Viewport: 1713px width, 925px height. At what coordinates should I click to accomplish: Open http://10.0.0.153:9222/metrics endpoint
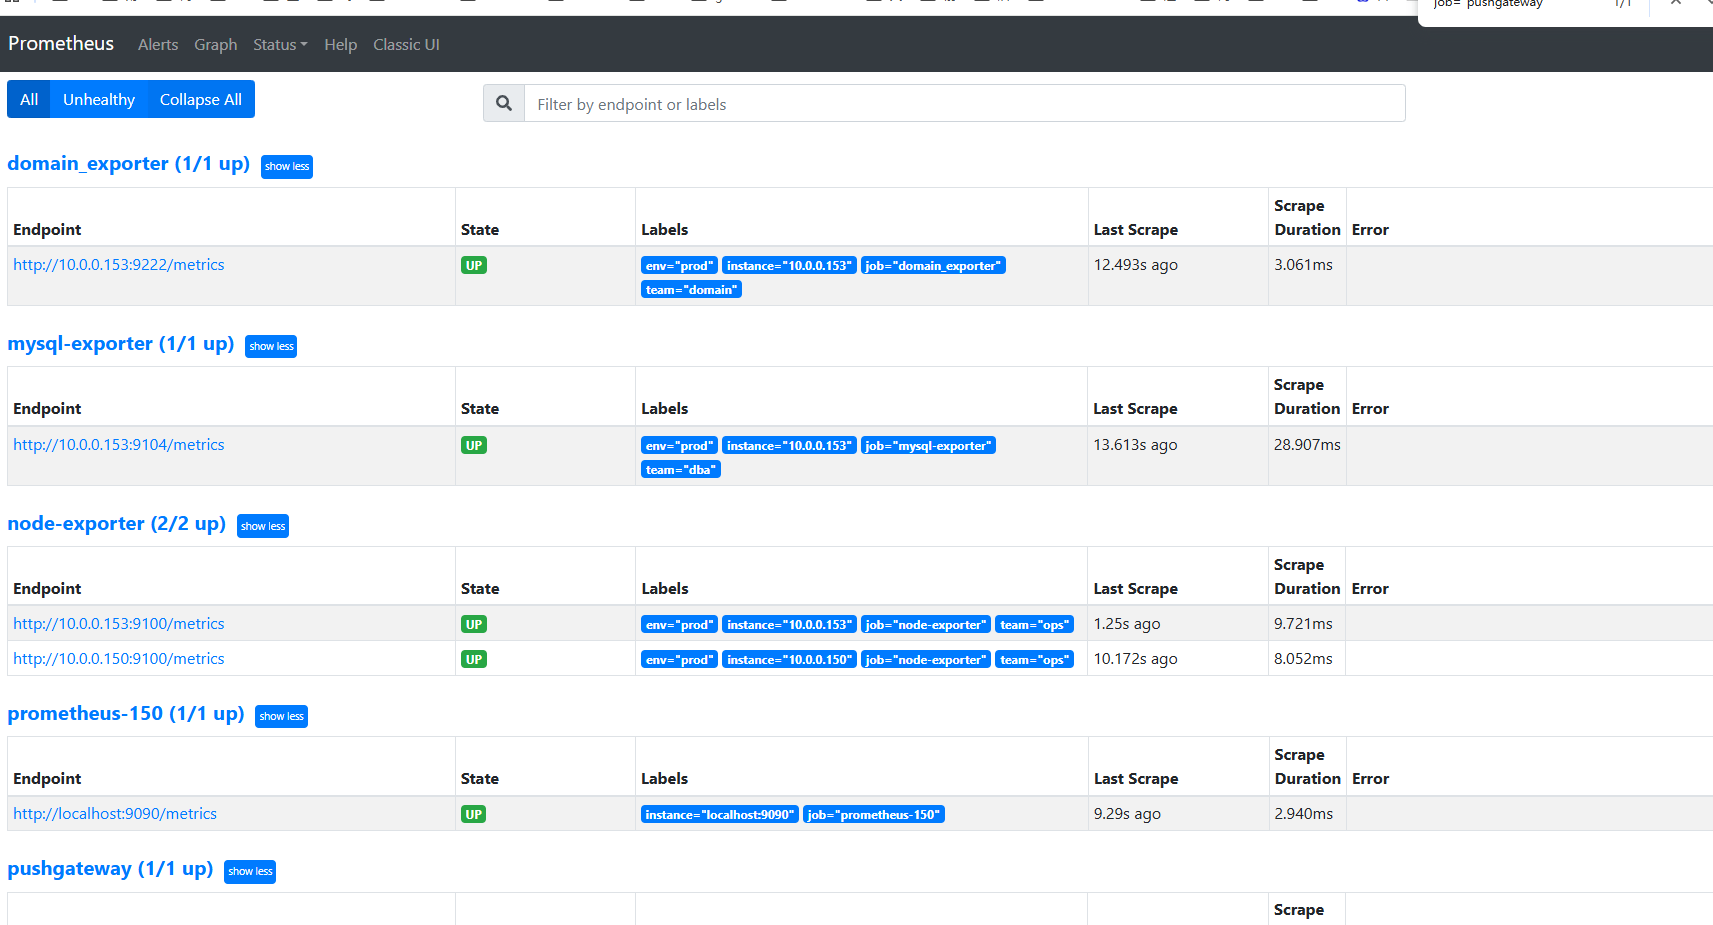118,264
